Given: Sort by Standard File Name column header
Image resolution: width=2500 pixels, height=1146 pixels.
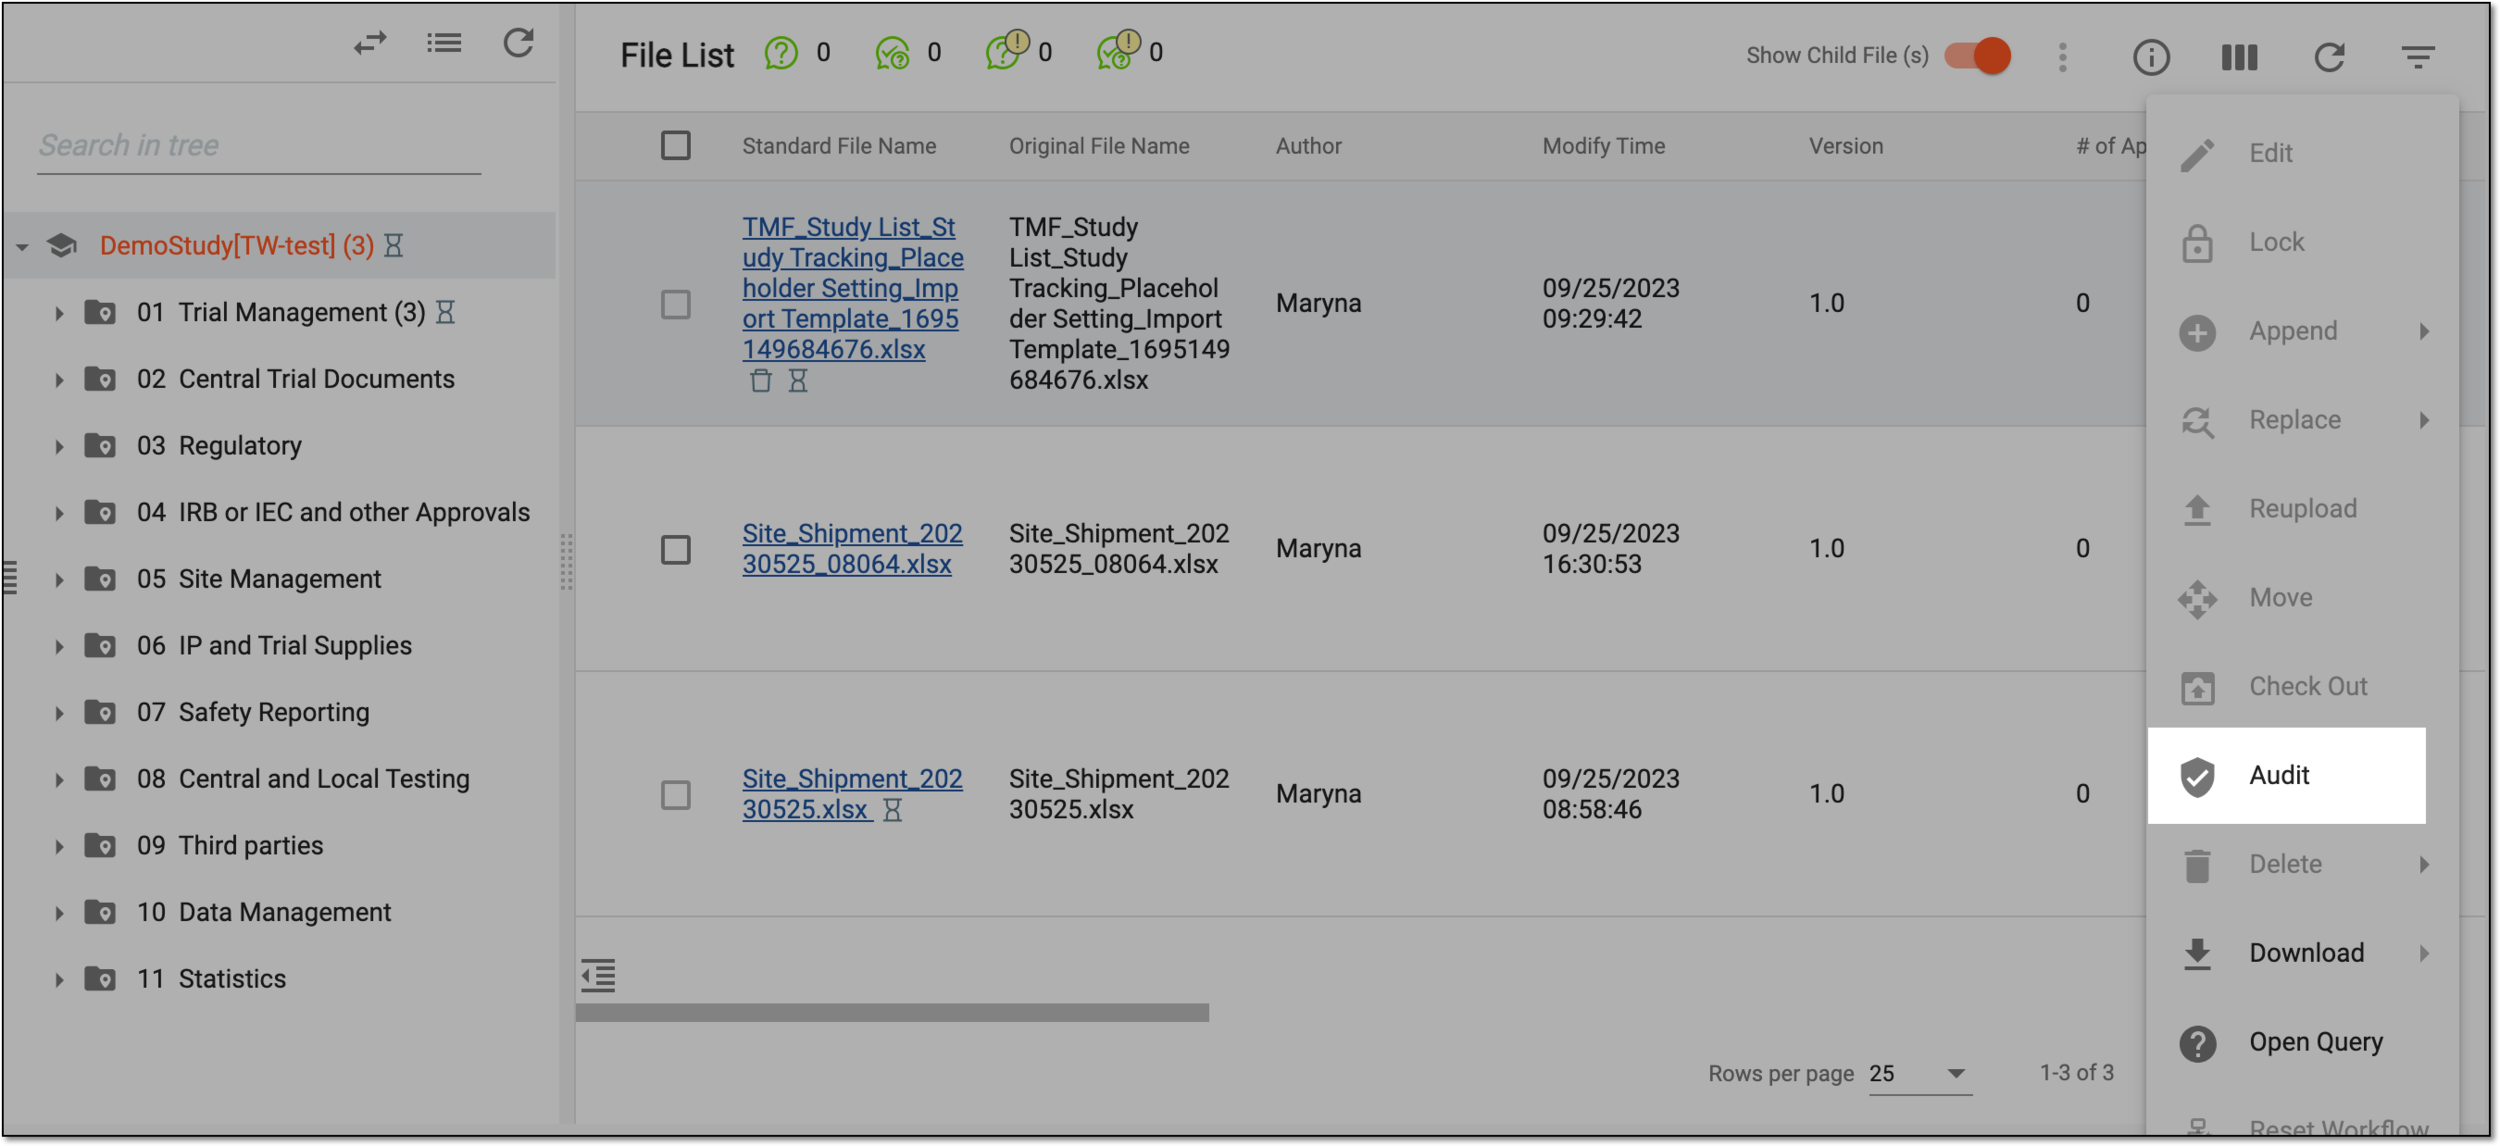Looking at the screenshot, I should point(839,146).
